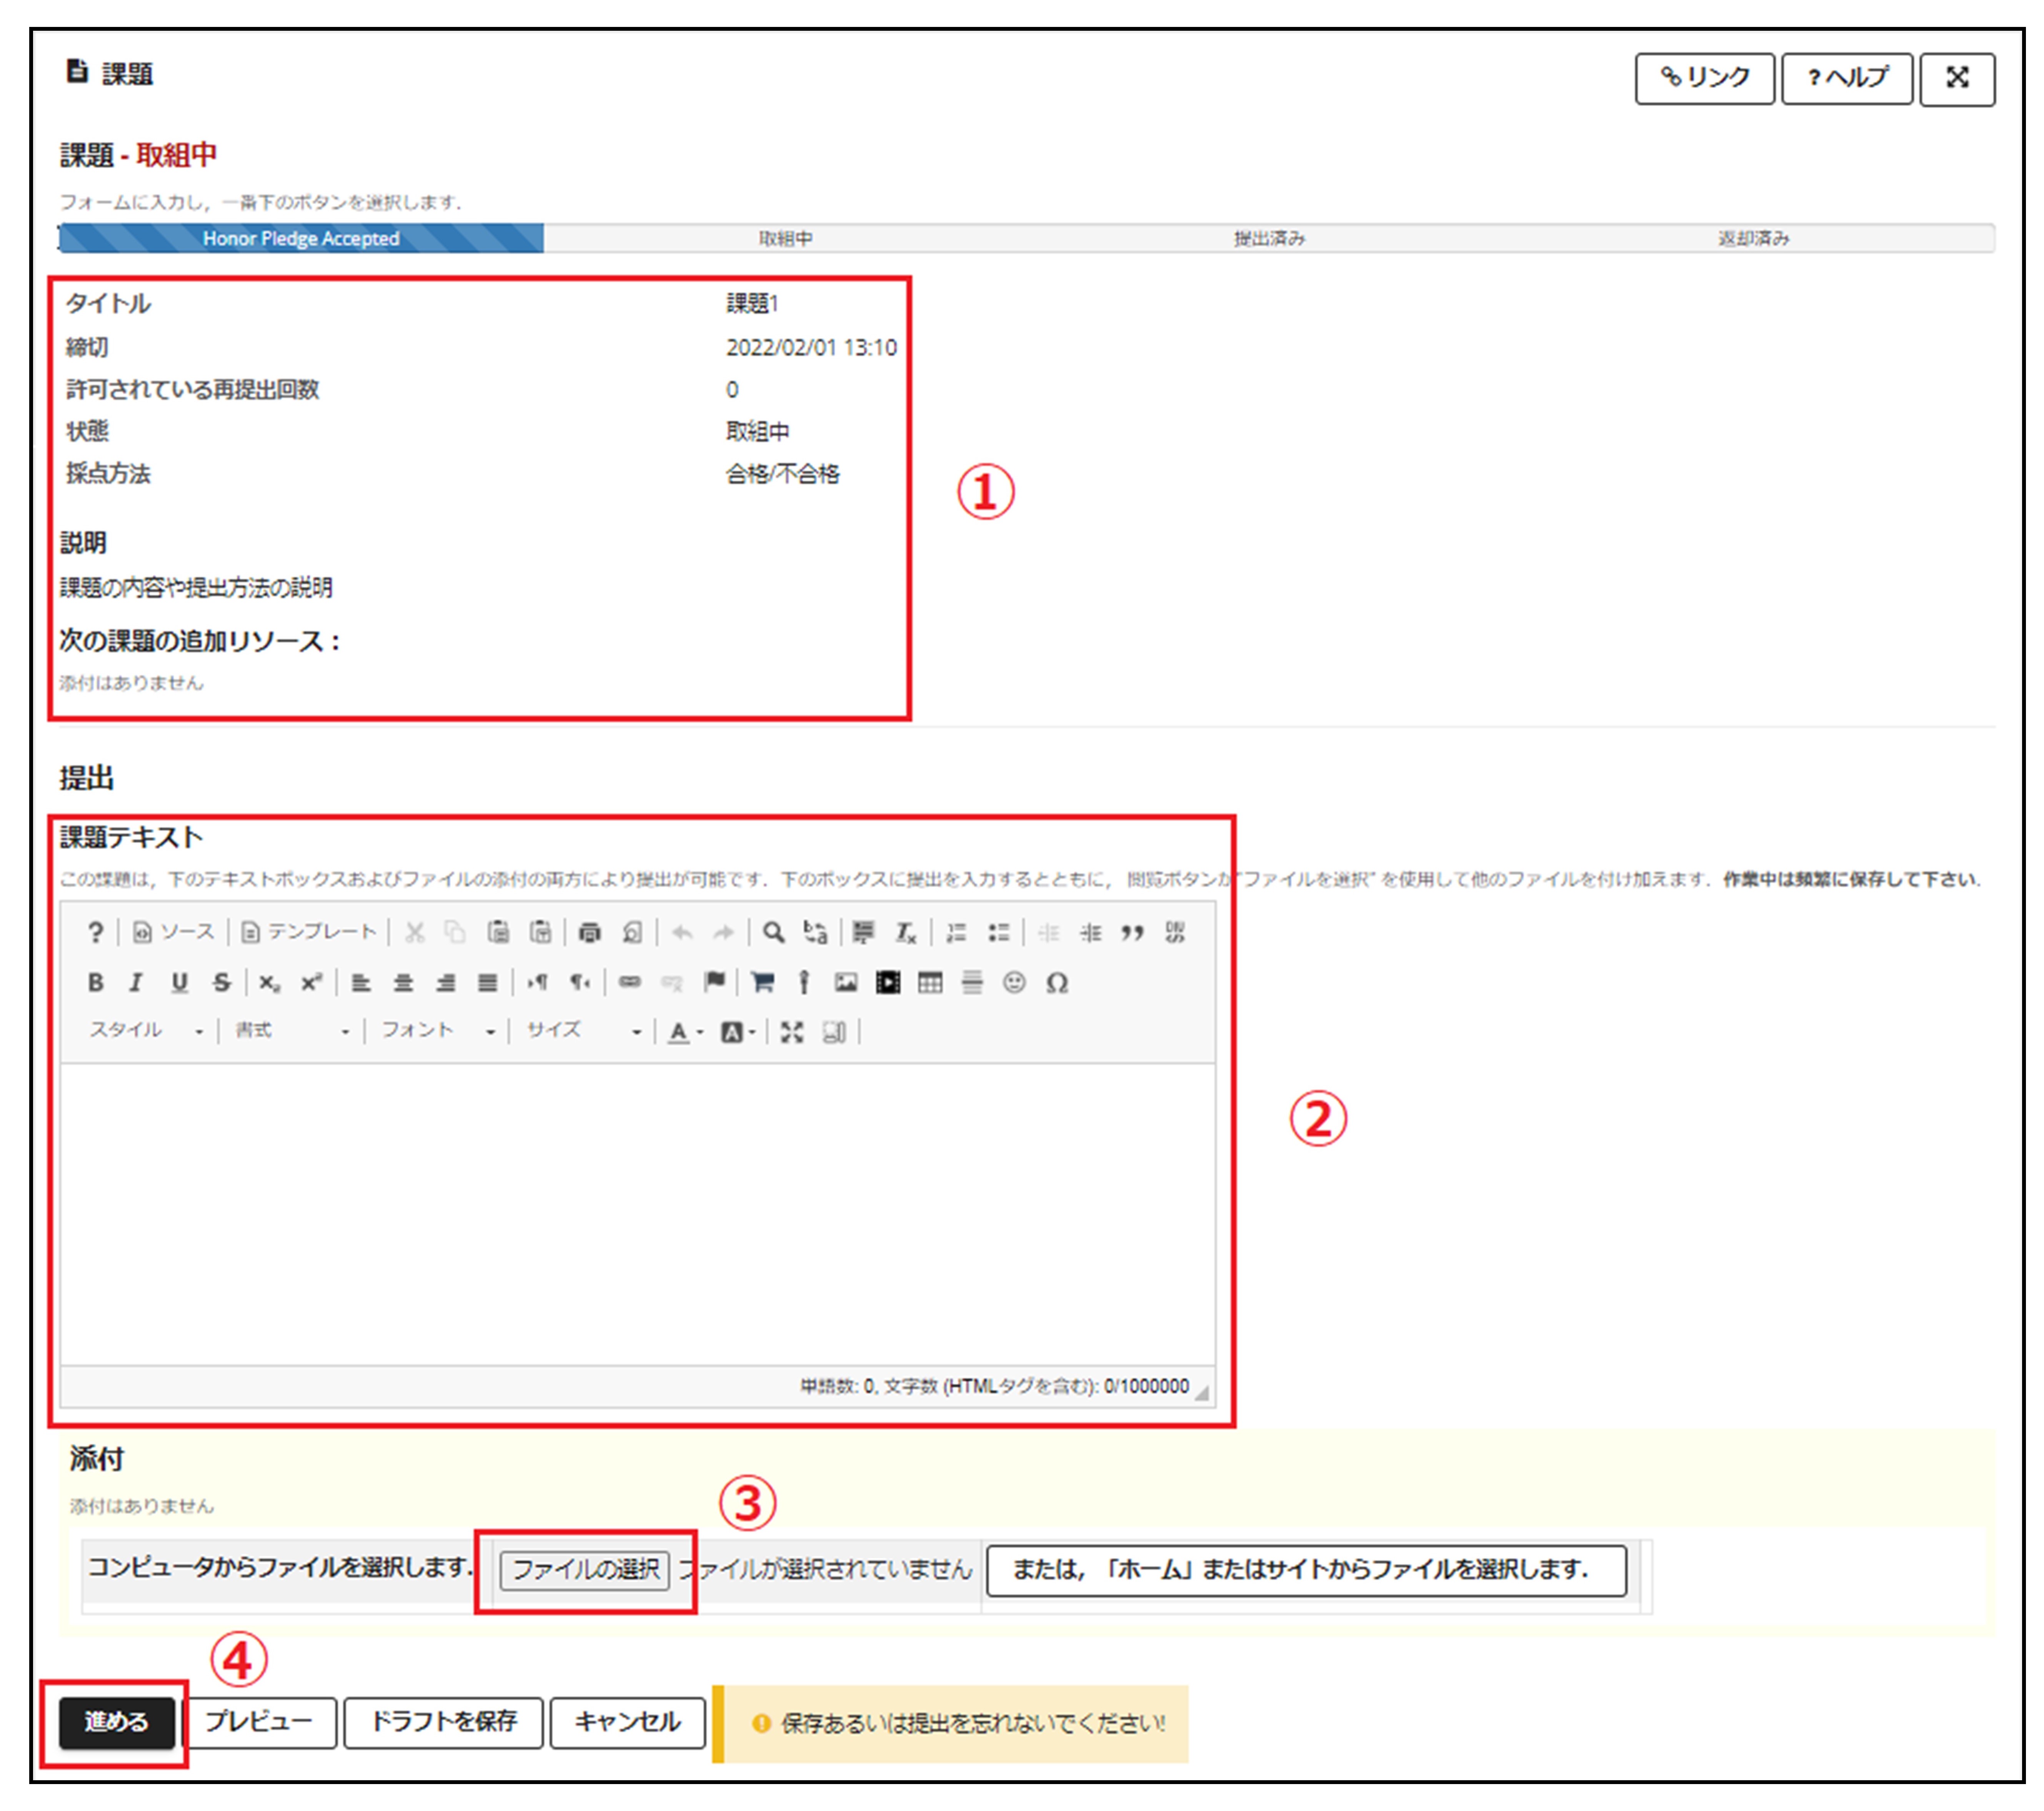Click the Honor Pledge Accepted progress step
Image resolution: width=2044 pixels, height=1811 pixels.
(301, 238)
